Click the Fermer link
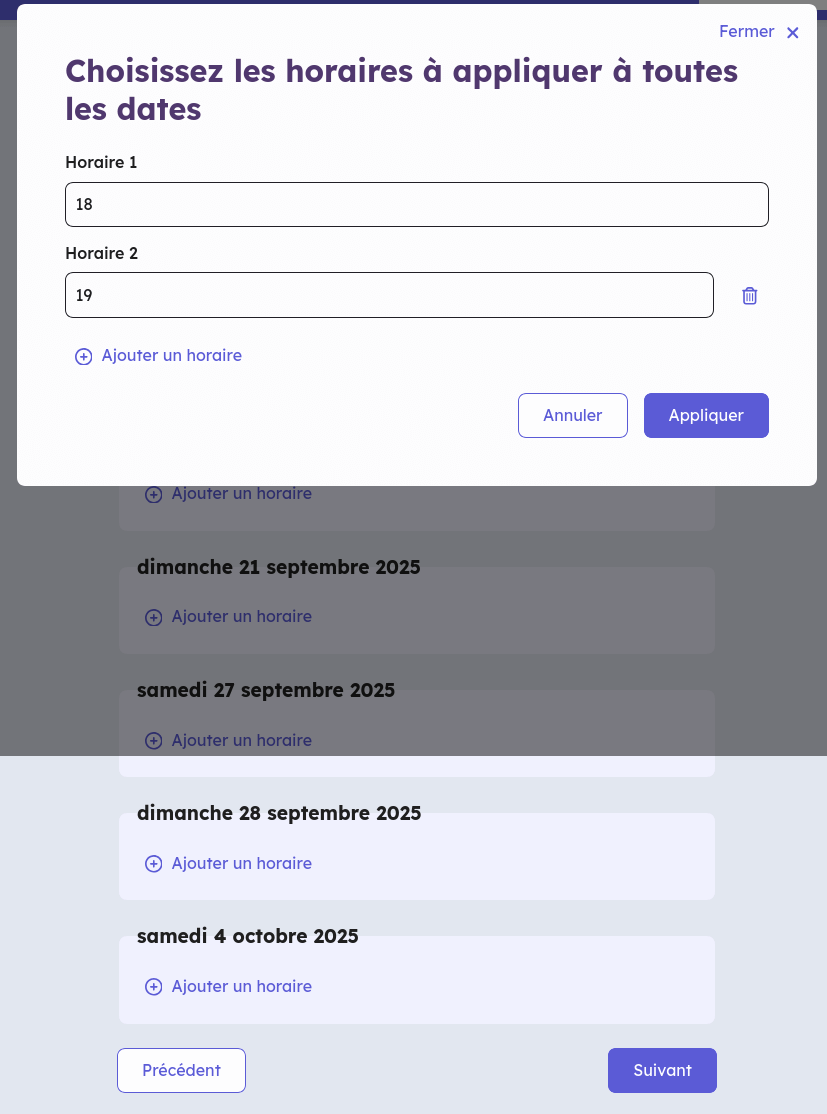Screen dimensions: 827x1114 [746, 32]
